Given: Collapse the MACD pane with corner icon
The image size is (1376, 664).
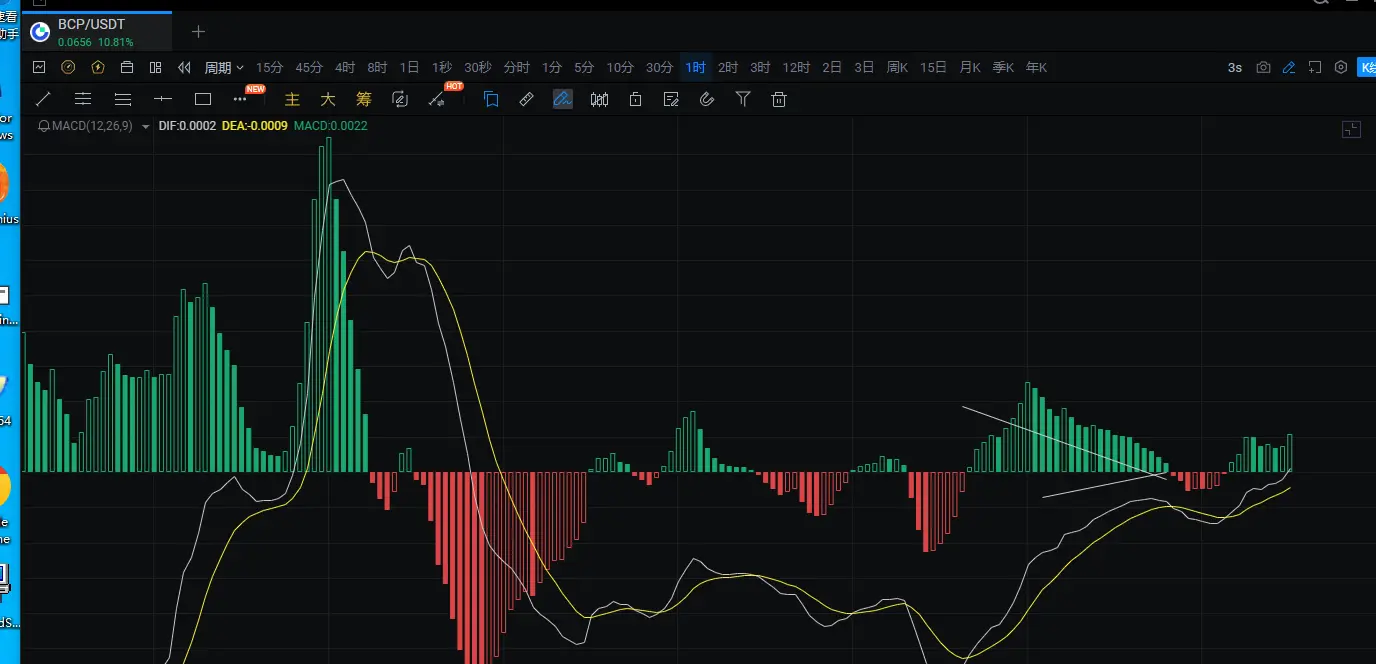Looking at the screenshot, I should (x=1351, y=129).
